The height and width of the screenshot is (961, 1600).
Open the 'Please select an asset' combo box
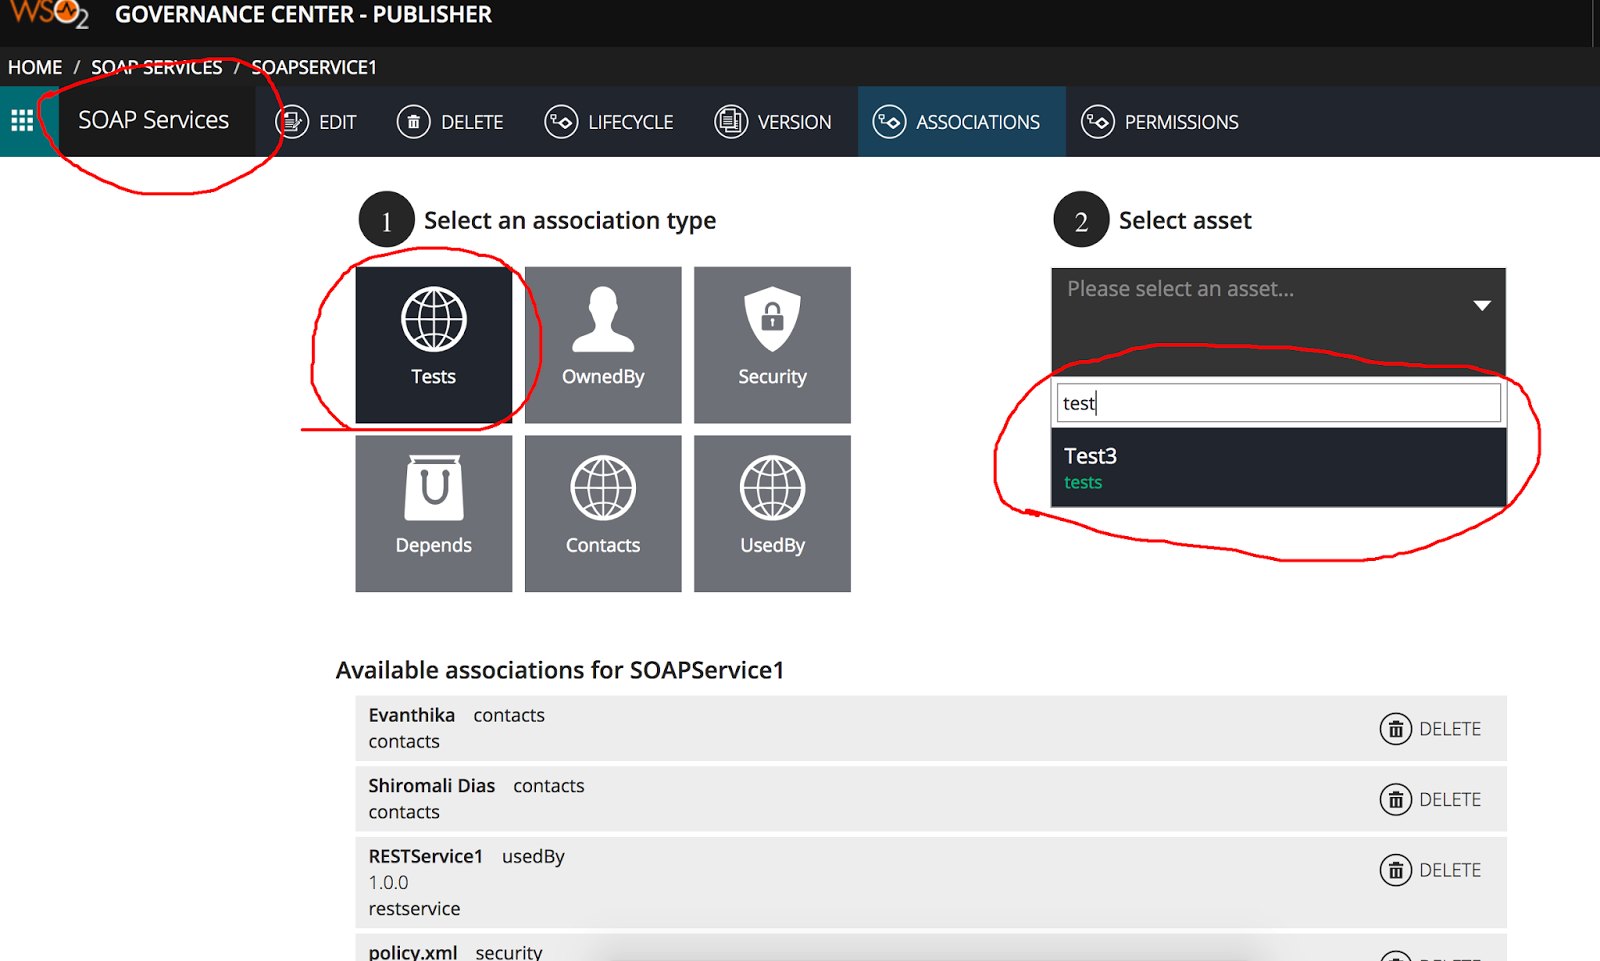(x=1278, y=322)
